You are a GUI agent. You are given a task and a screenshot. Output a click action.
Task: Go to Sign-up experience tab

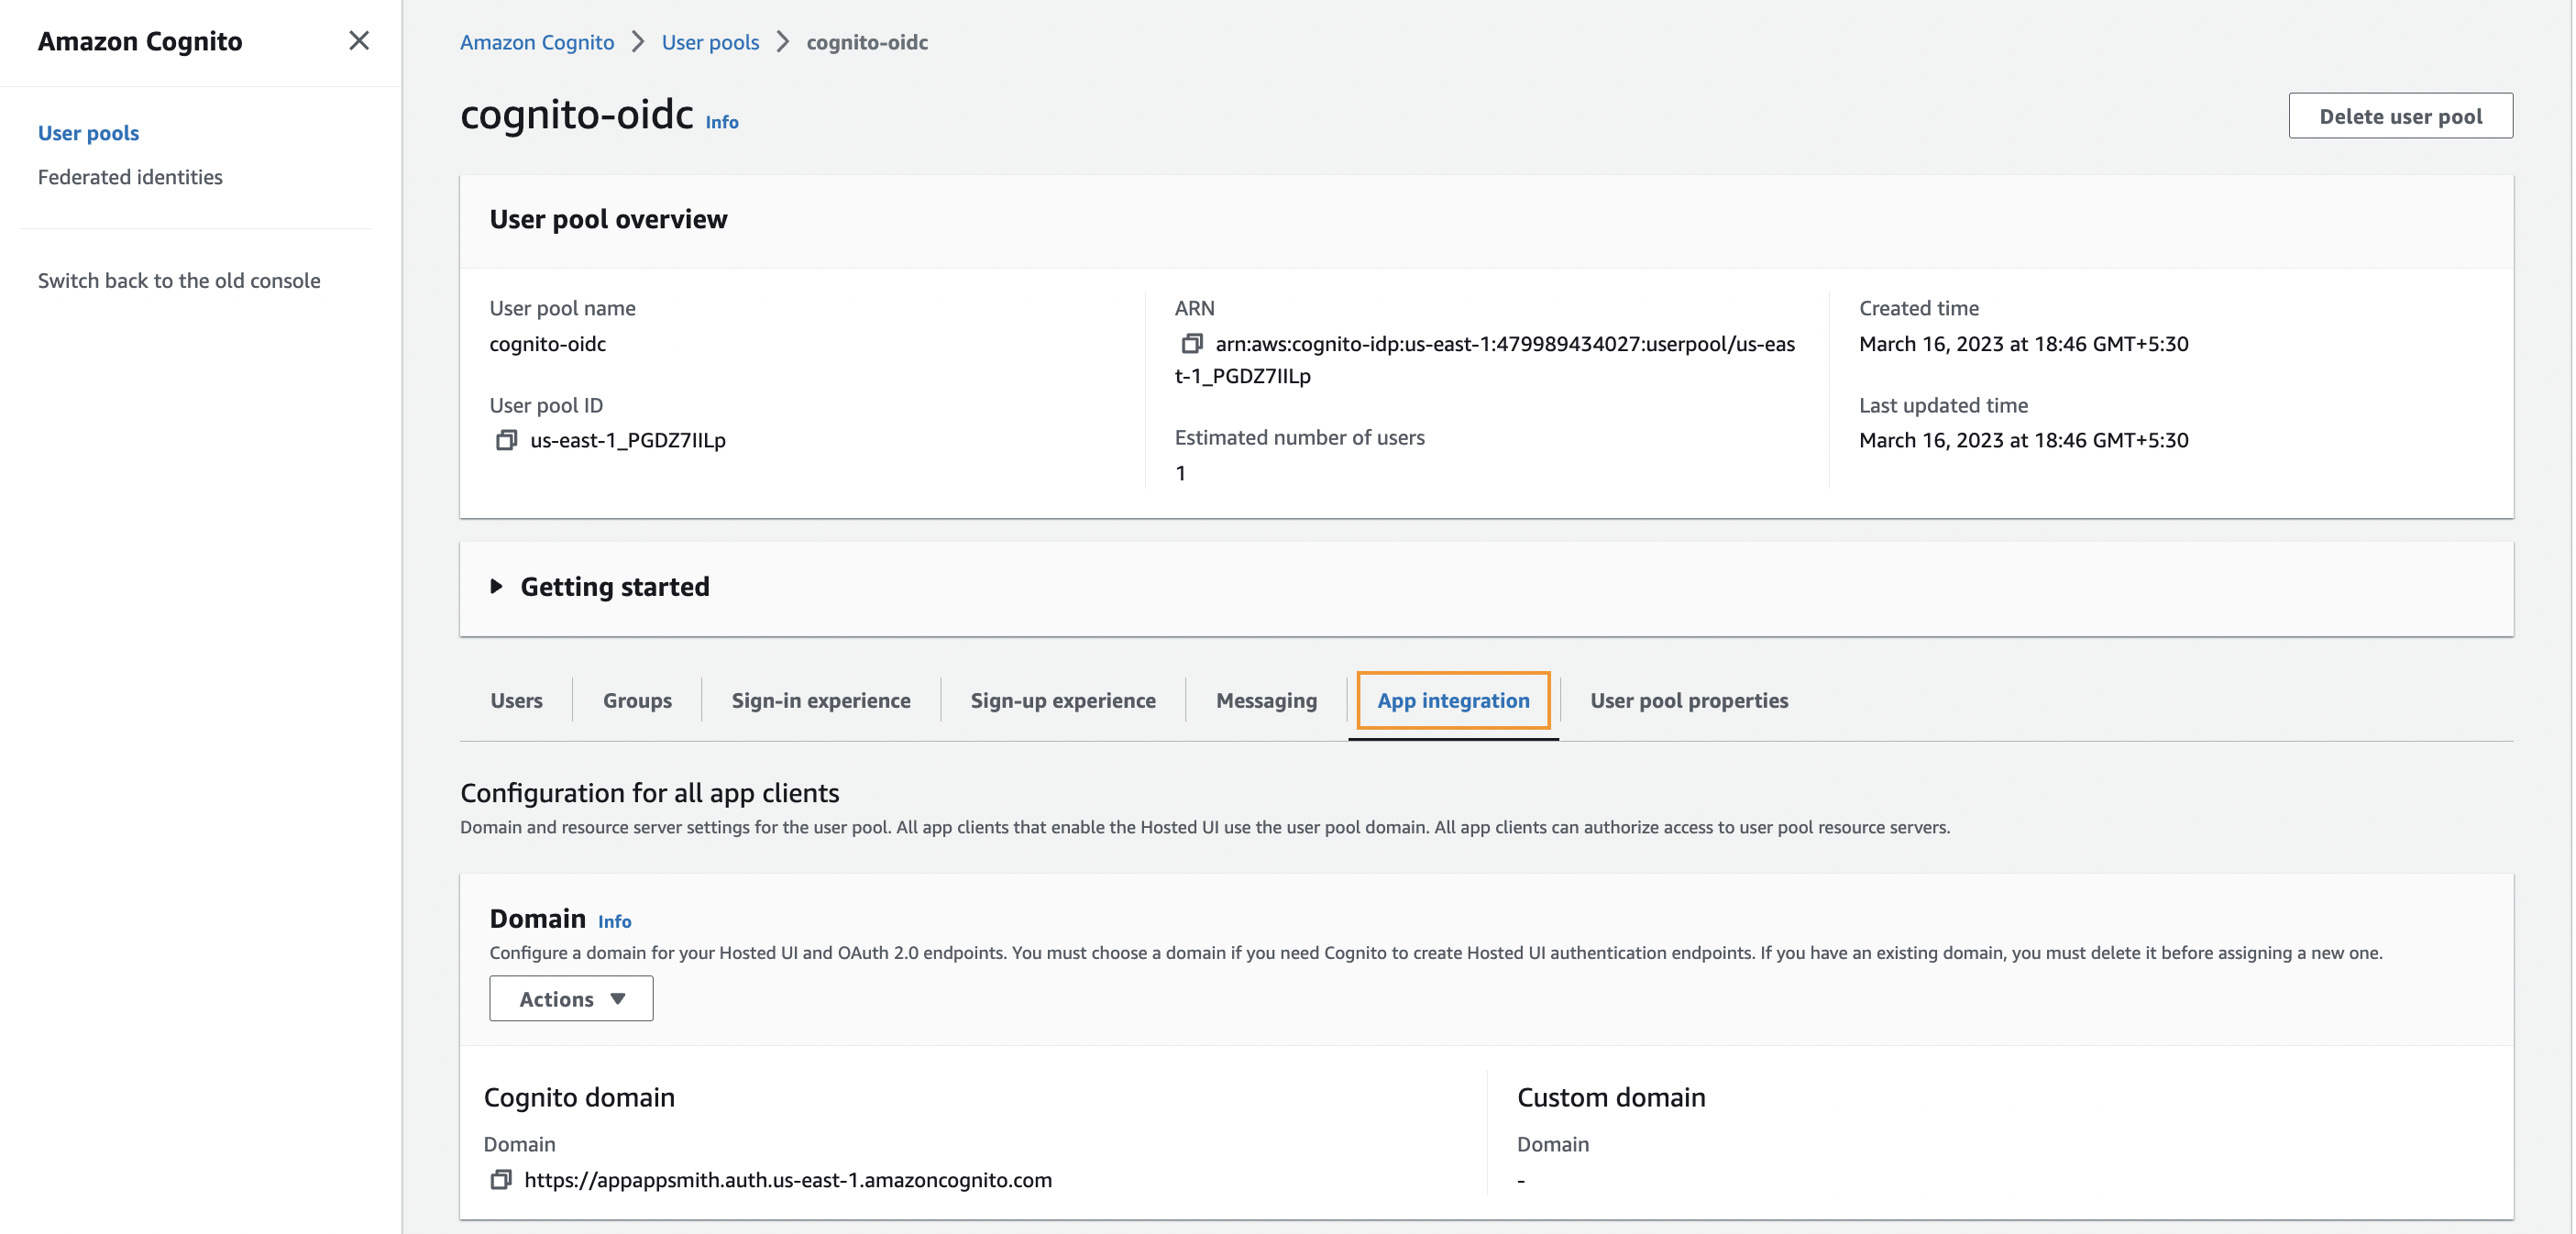[1062, 700]
